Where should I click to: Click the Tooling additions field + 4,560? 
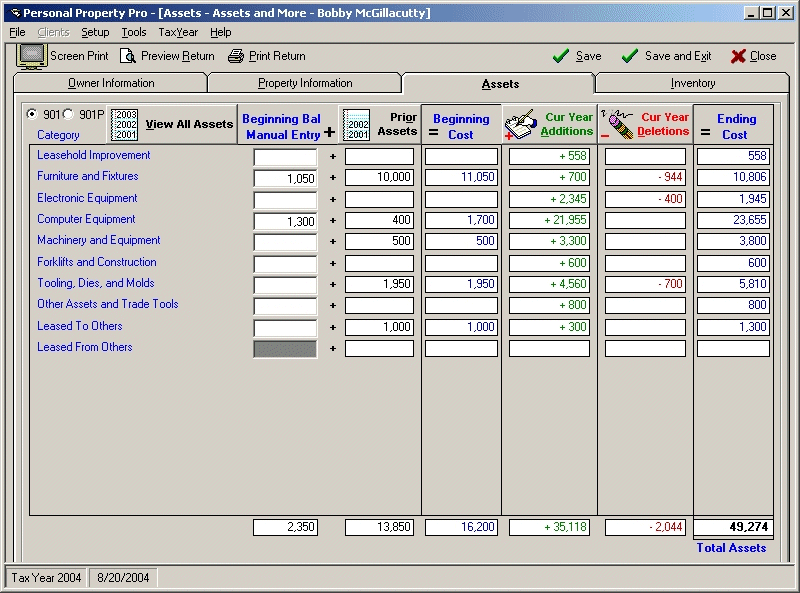coord(549,284)
